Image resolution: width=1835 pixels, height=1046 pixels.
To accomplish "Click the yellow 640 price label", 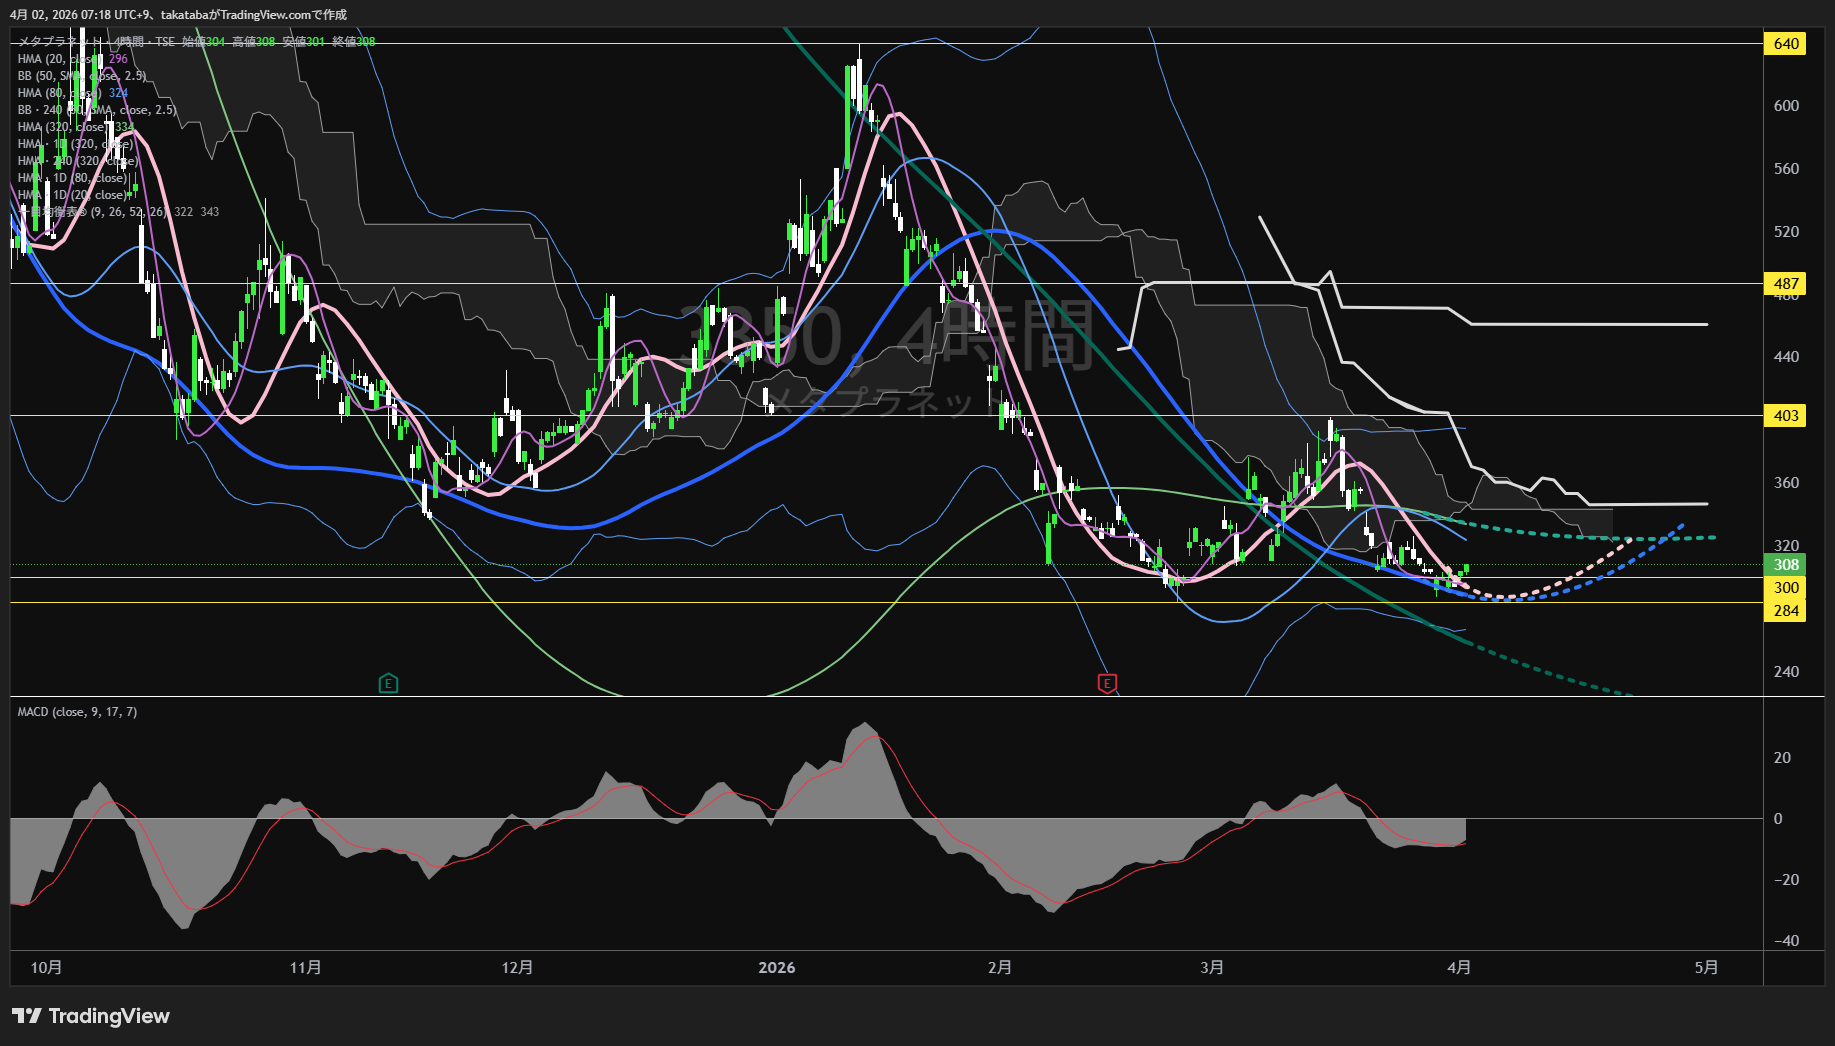I will (x=1785, y=44).
